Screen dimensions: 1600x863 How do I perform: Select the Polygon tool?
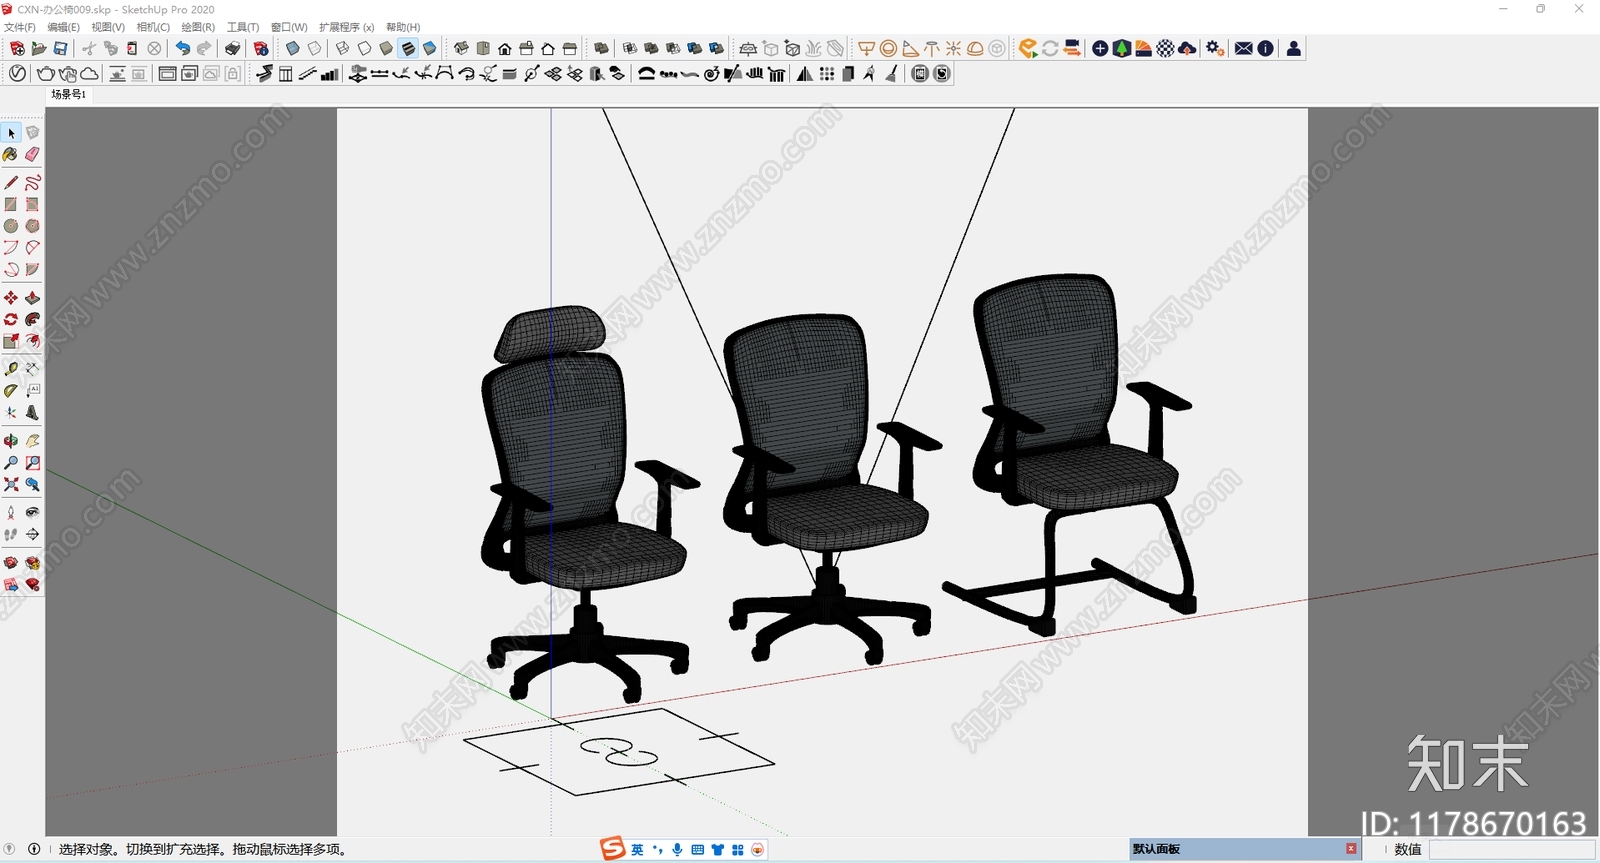click(32, 226)
